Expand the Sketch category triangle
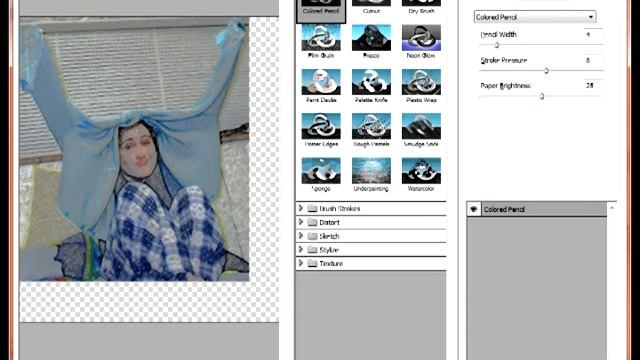 301,236
